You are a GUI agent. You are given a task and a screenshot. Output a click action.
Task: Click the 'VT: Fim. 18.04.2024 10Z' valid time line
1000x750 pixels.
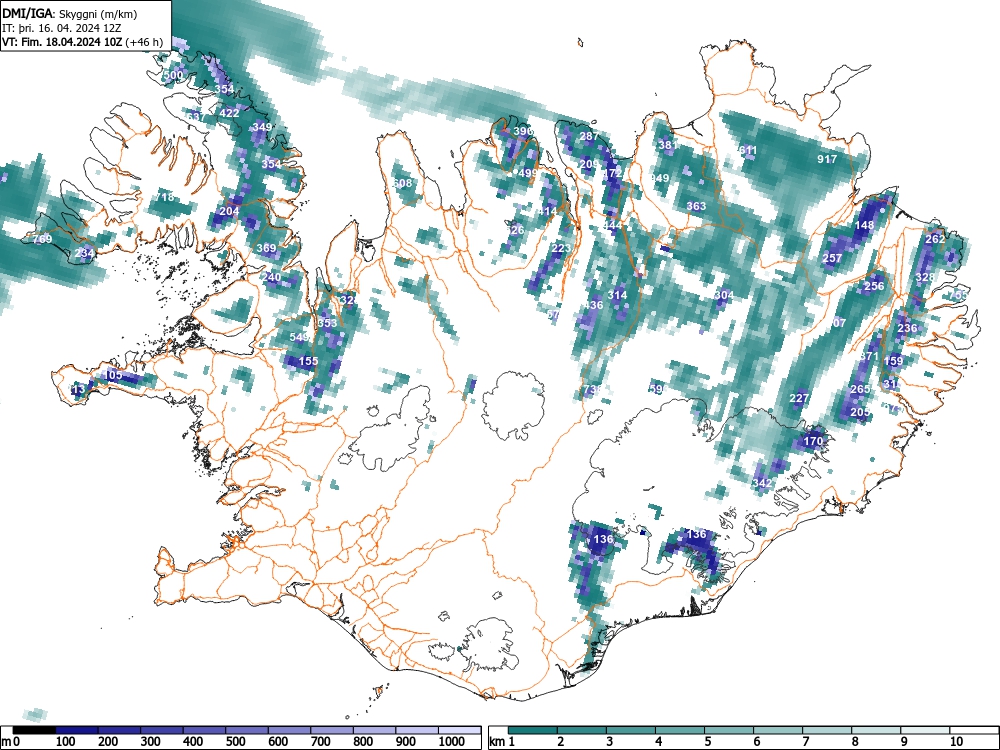82,42
